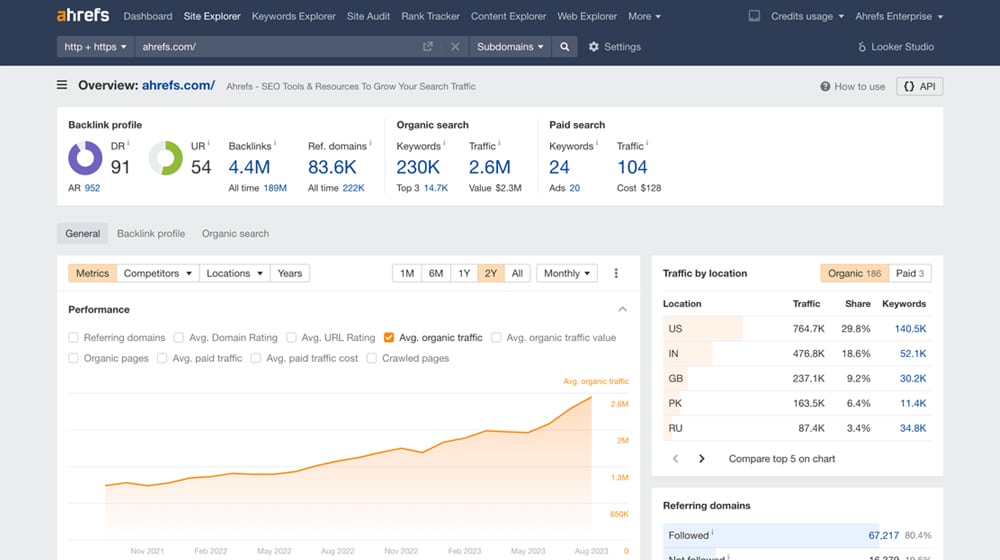Switch to the Organic search tab
Image resolution: width=1000 pixels, height=560 pixels.
pyautogui.click(x=235, y=233)
